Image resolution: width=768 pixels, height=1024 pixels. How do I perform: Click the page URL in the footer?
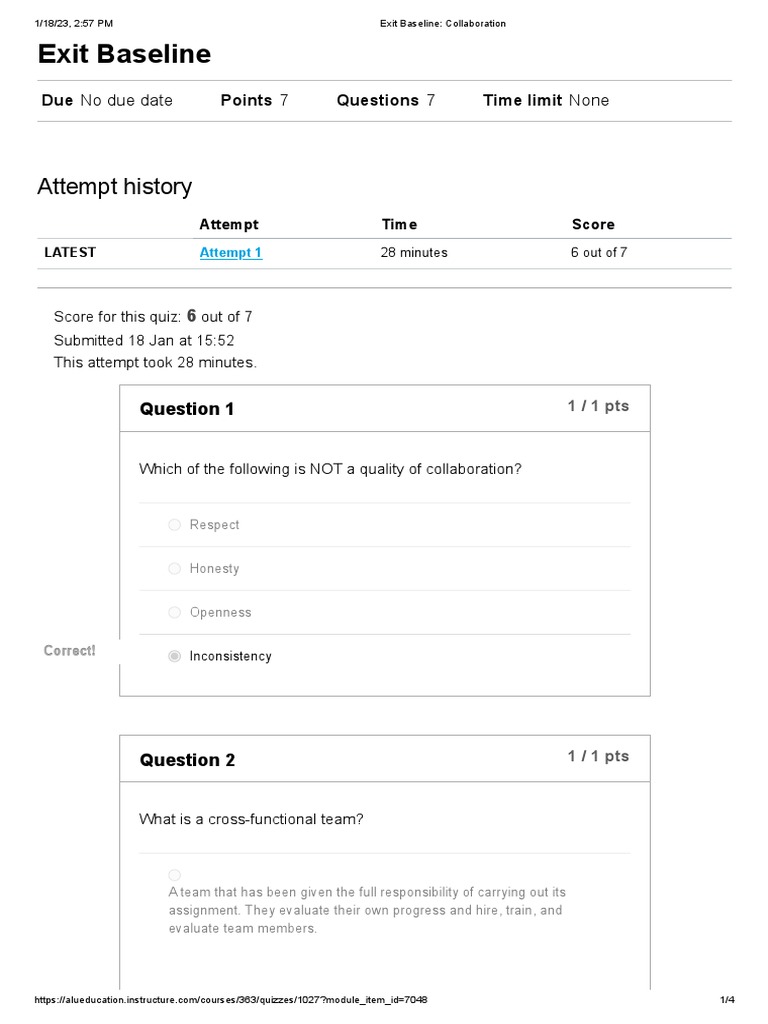click(231, 1001)
